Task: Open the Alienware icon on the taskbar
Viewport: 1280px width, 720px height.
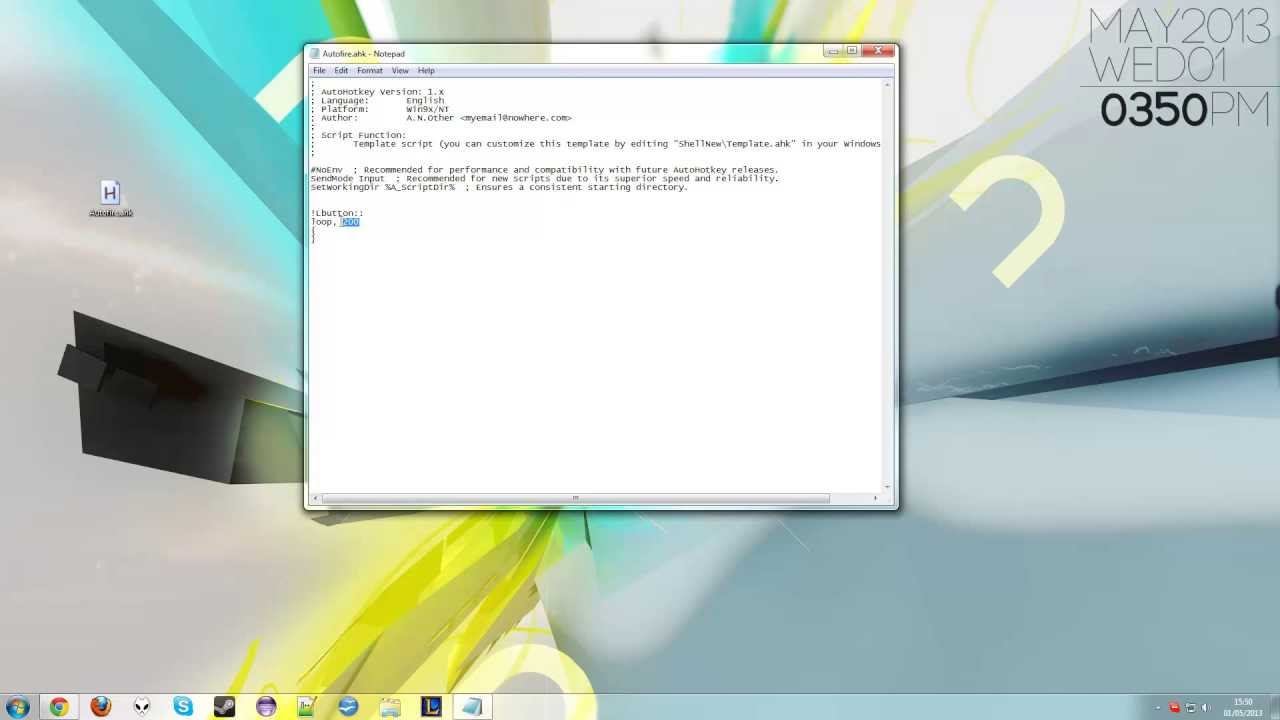Action: click(142, 707)
